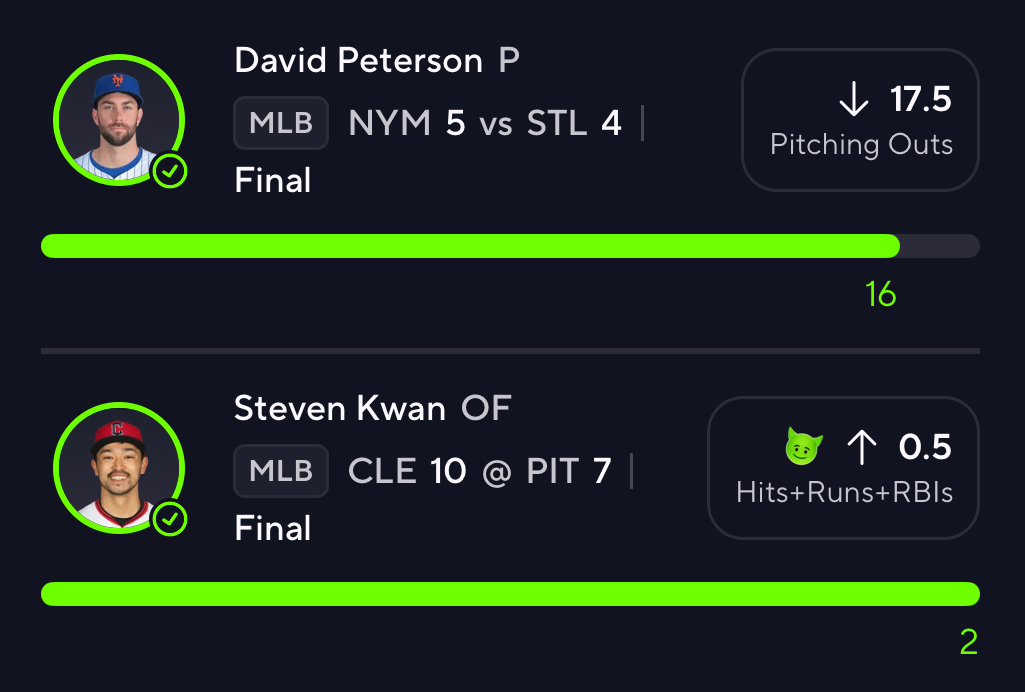
Task: Click the green checkmark on Steven Kwan's photo
Action: (170, 519)
